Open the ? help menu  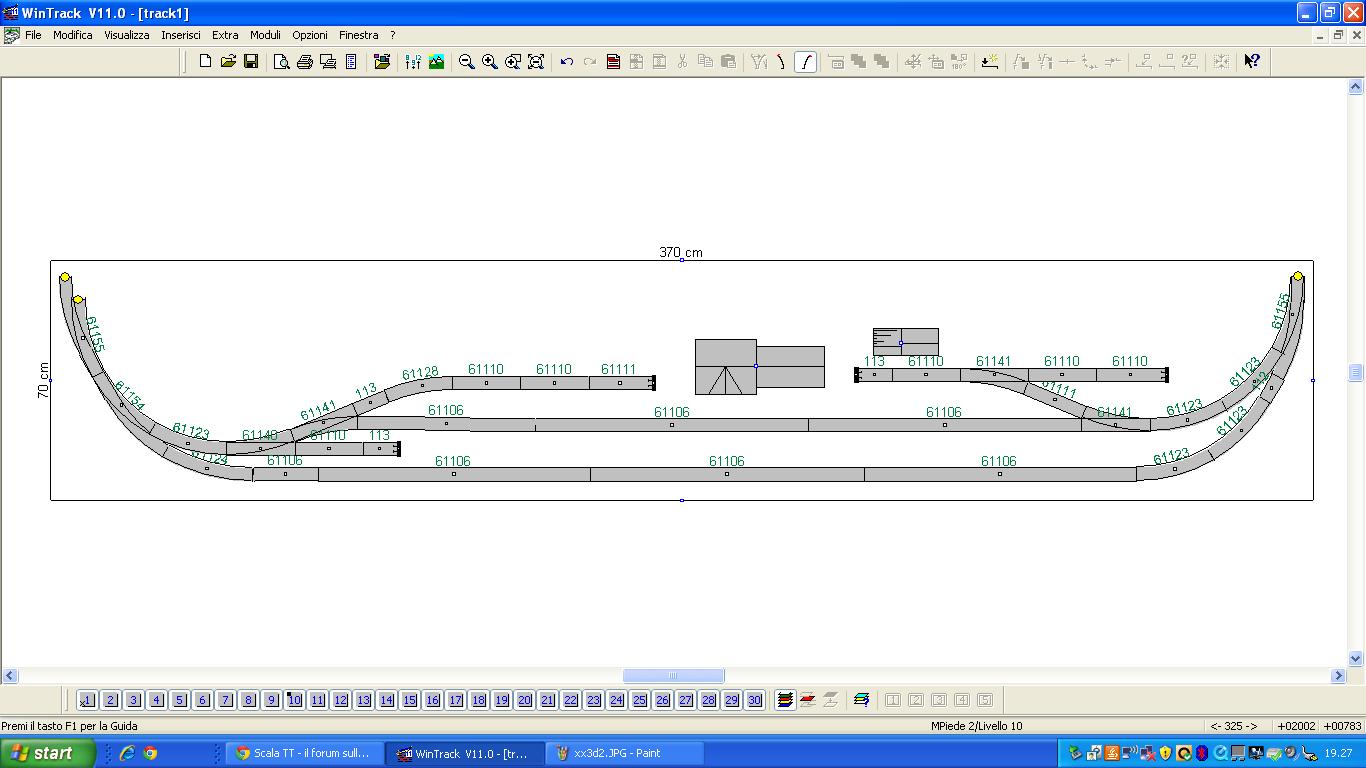coord(393,35)
